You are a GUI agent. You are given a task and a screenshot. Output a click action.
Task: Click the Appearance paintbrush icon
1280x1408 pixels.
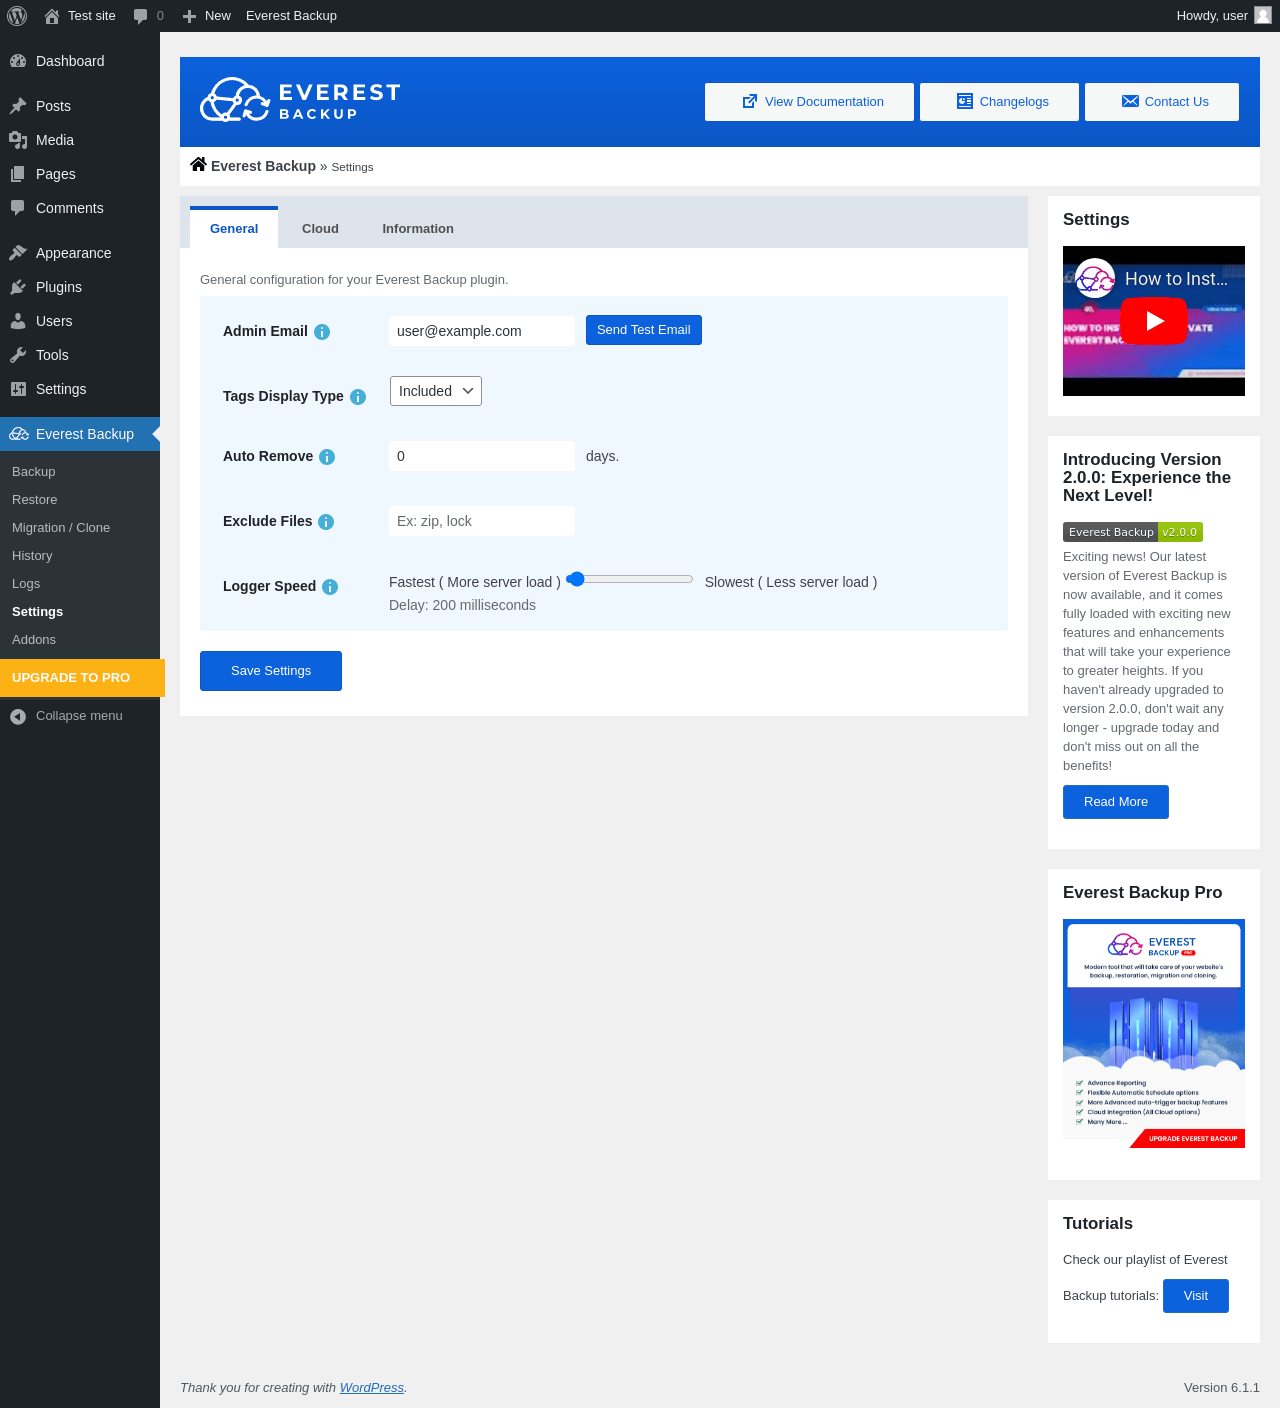tap(18, 253)
